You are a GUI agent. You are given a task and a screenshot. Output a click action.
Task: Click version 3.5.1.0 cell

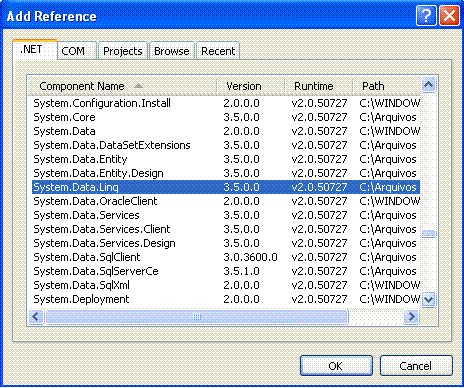click(x=241, y=271)
